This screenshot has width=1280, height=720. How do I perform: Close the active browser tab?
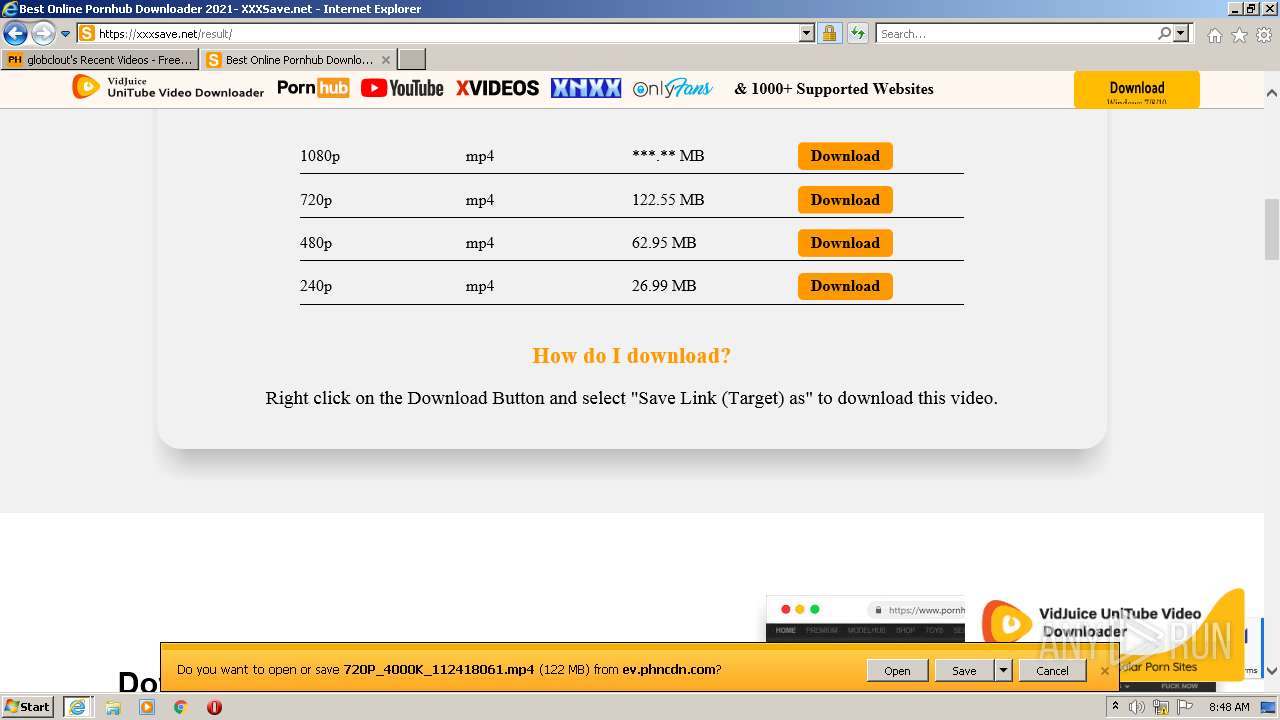click(386, 60)
